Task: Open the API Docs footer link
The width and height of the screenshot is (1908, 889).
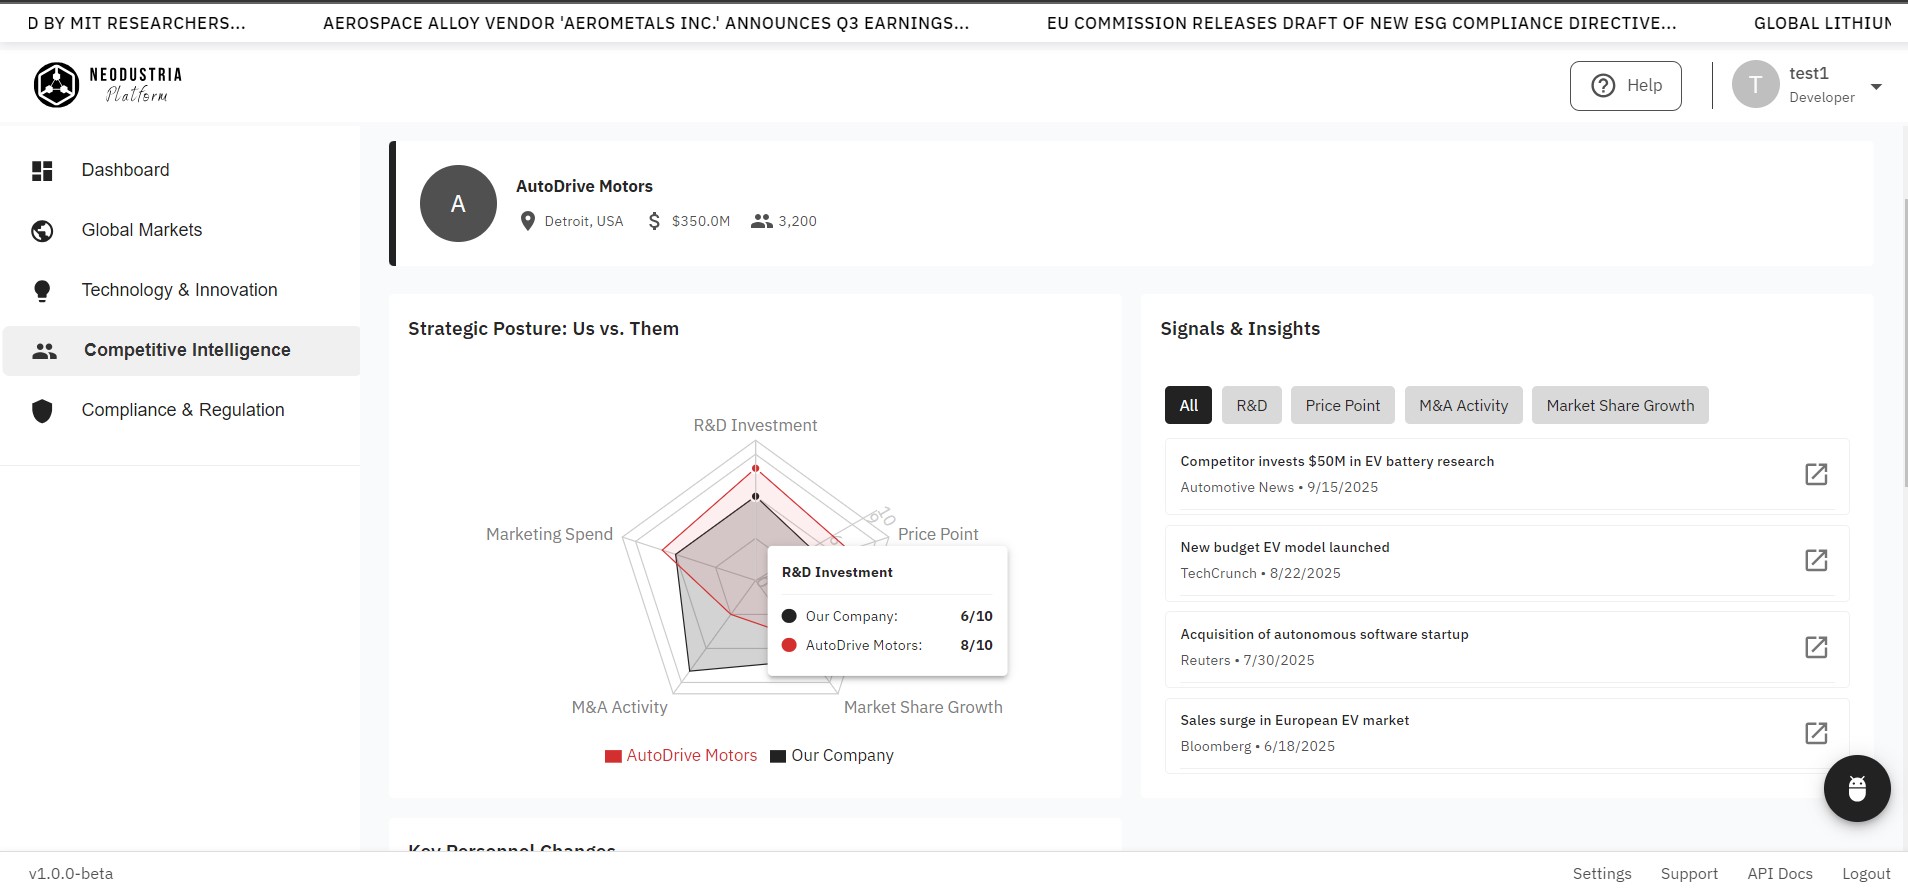Action: (1779, 874)
